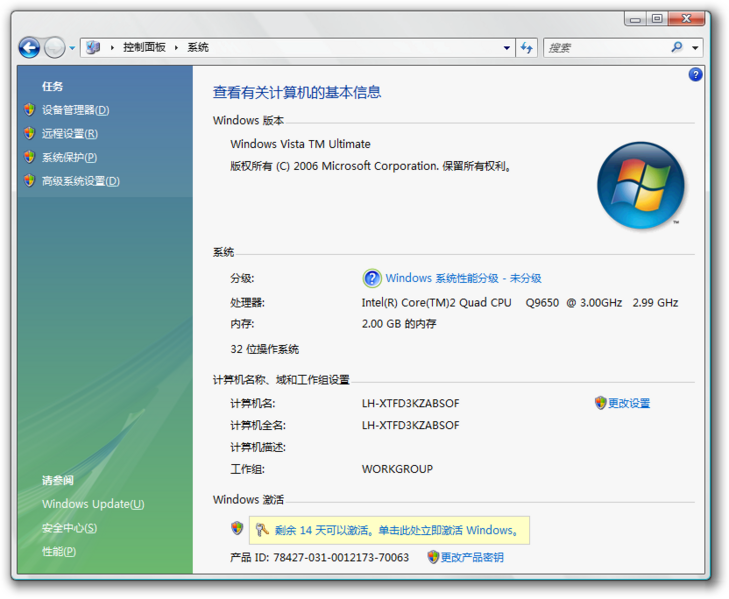
Task: Select the WORKGROUP value
Action: coord(397,469)
